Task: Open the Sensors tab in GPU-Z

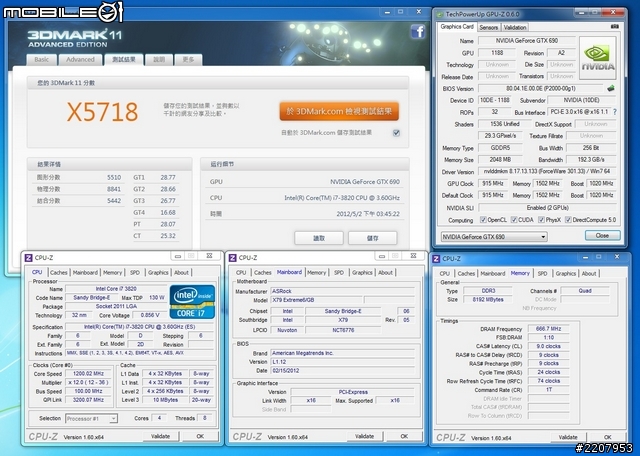Action: pyautogui.click(x=488, y=27)
